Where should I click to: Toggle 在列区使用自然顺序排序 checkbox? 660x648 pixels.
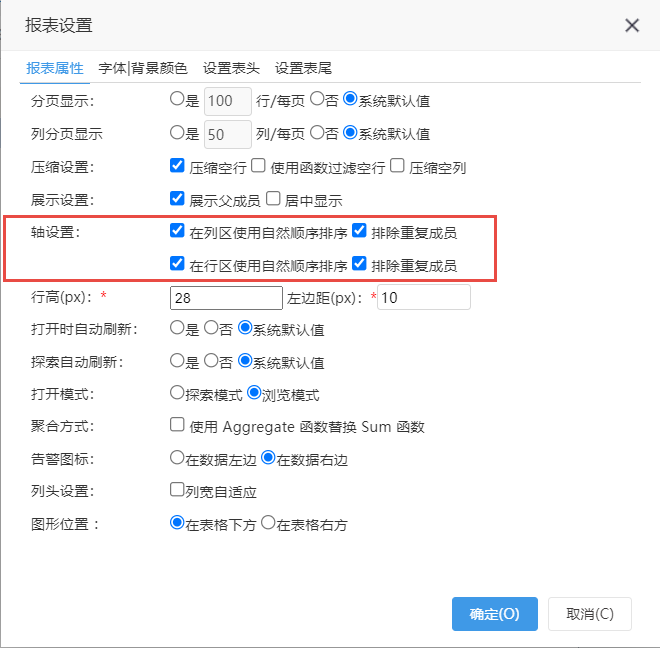point(177,230)
